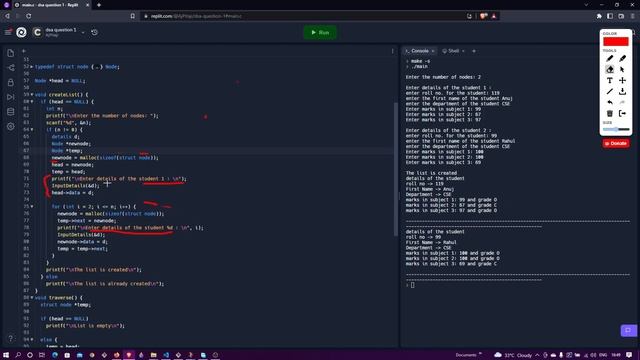
Task: Open the Replit sidebar hamburger menu
Action: [x=8, y=32]
